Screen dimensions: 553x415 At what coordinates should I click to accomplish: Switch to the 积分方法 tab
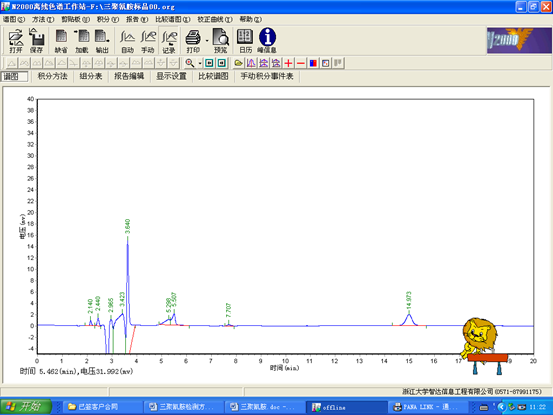(x=53, y=76)
